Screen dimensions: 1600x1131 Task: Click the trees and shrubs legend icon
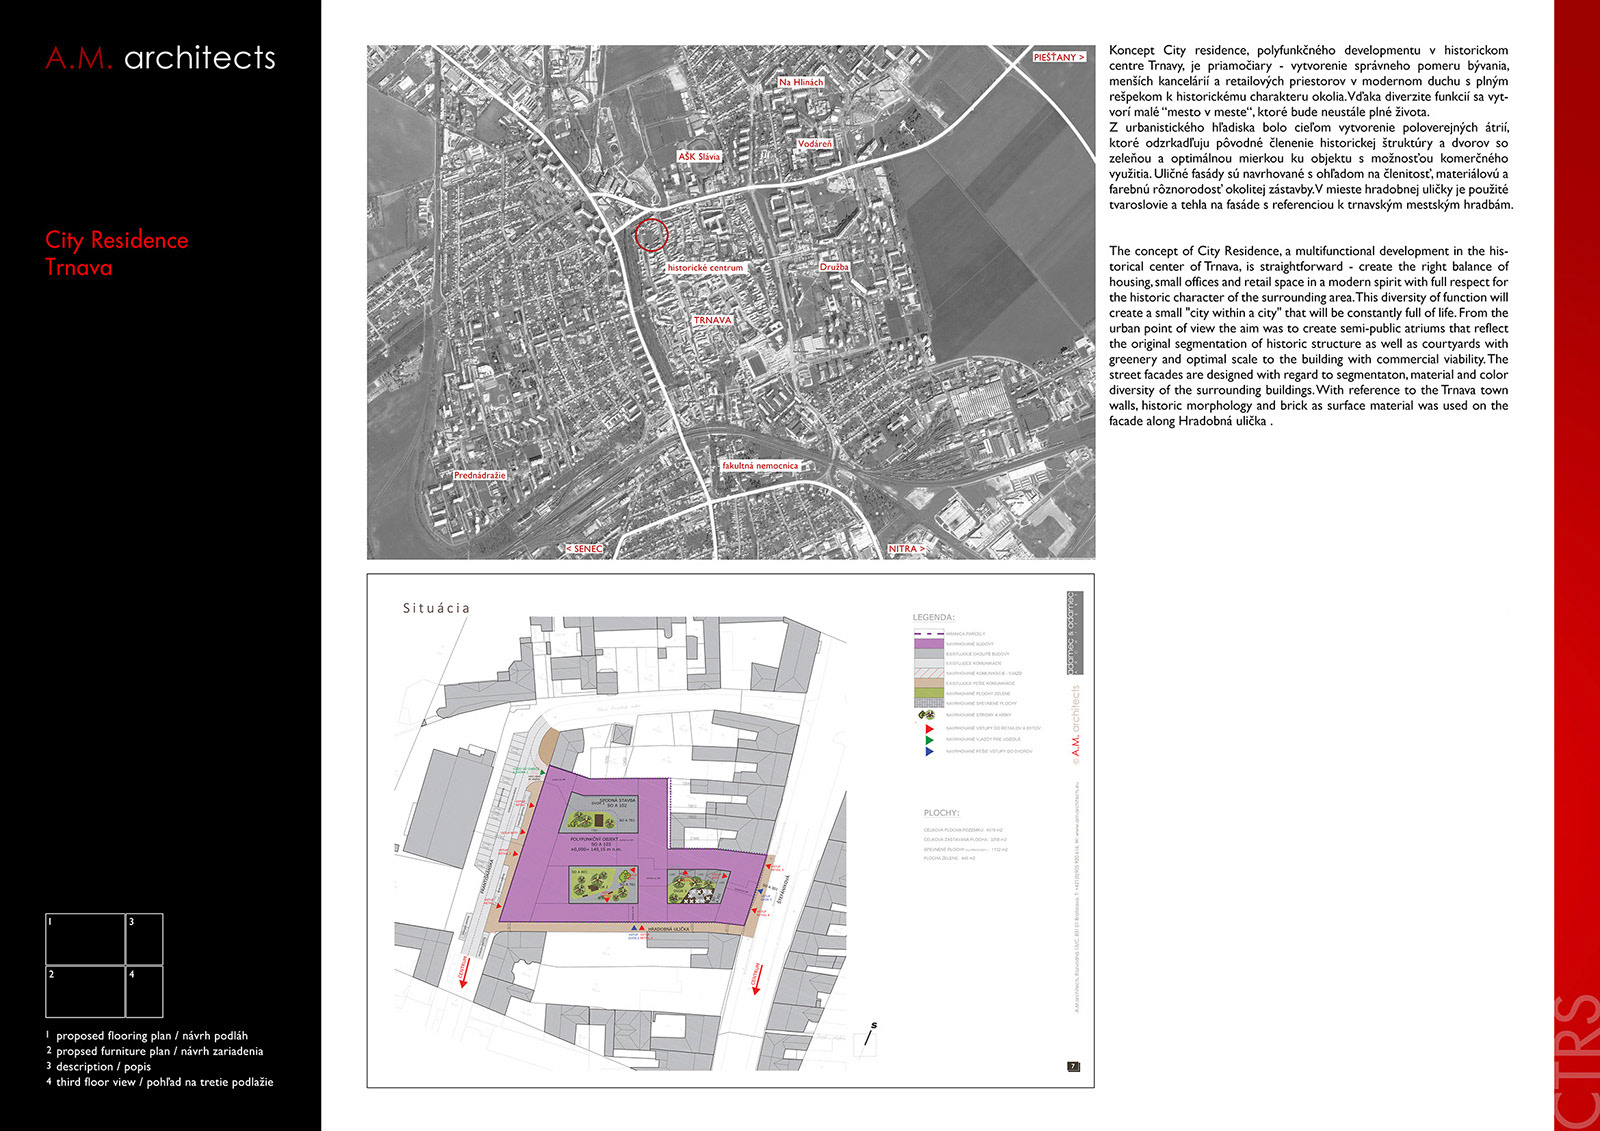pyautogui.click(x=925, y=715)
